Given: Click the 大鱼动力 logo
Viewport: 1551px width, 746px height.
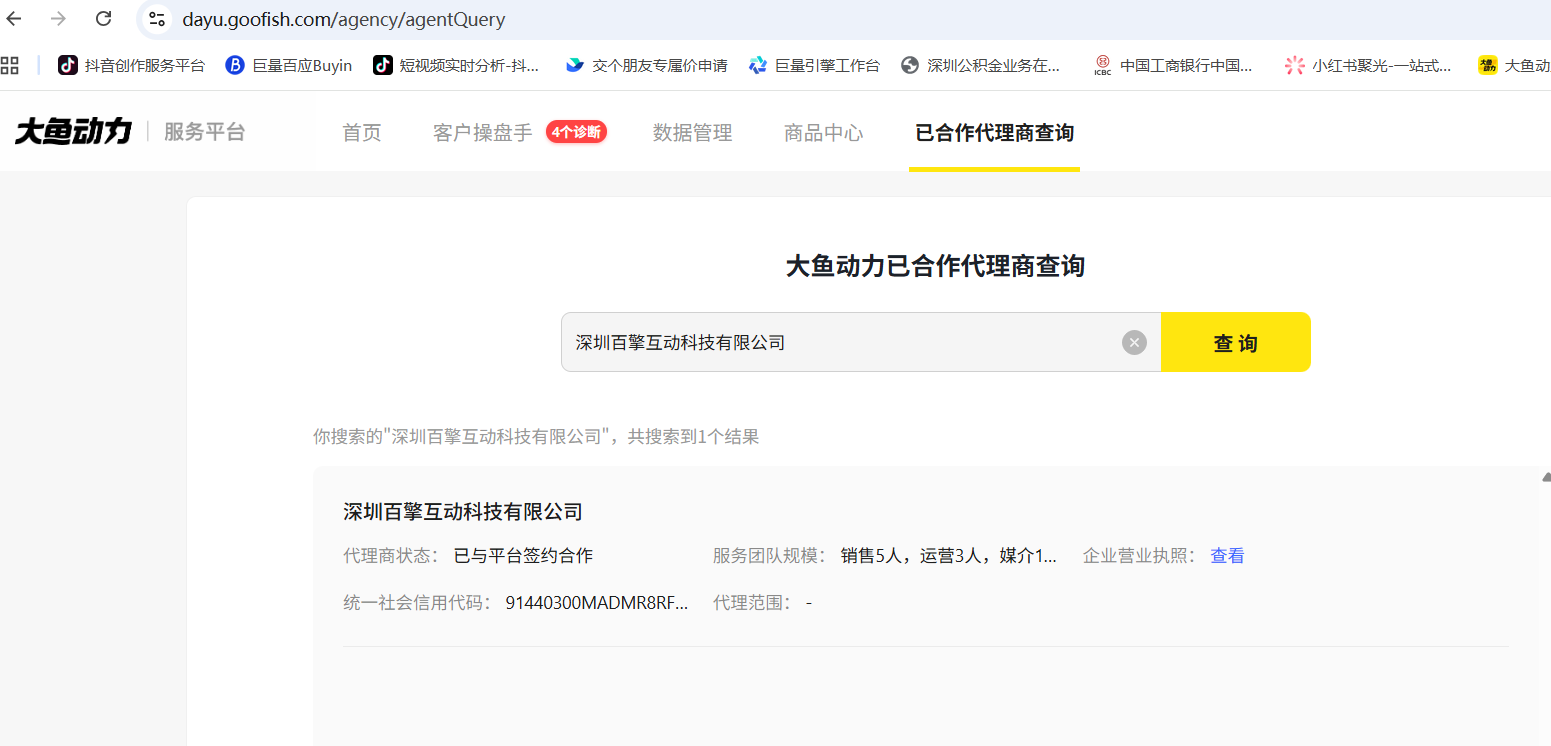Looking at the screenshot, I should click(73, 132).
